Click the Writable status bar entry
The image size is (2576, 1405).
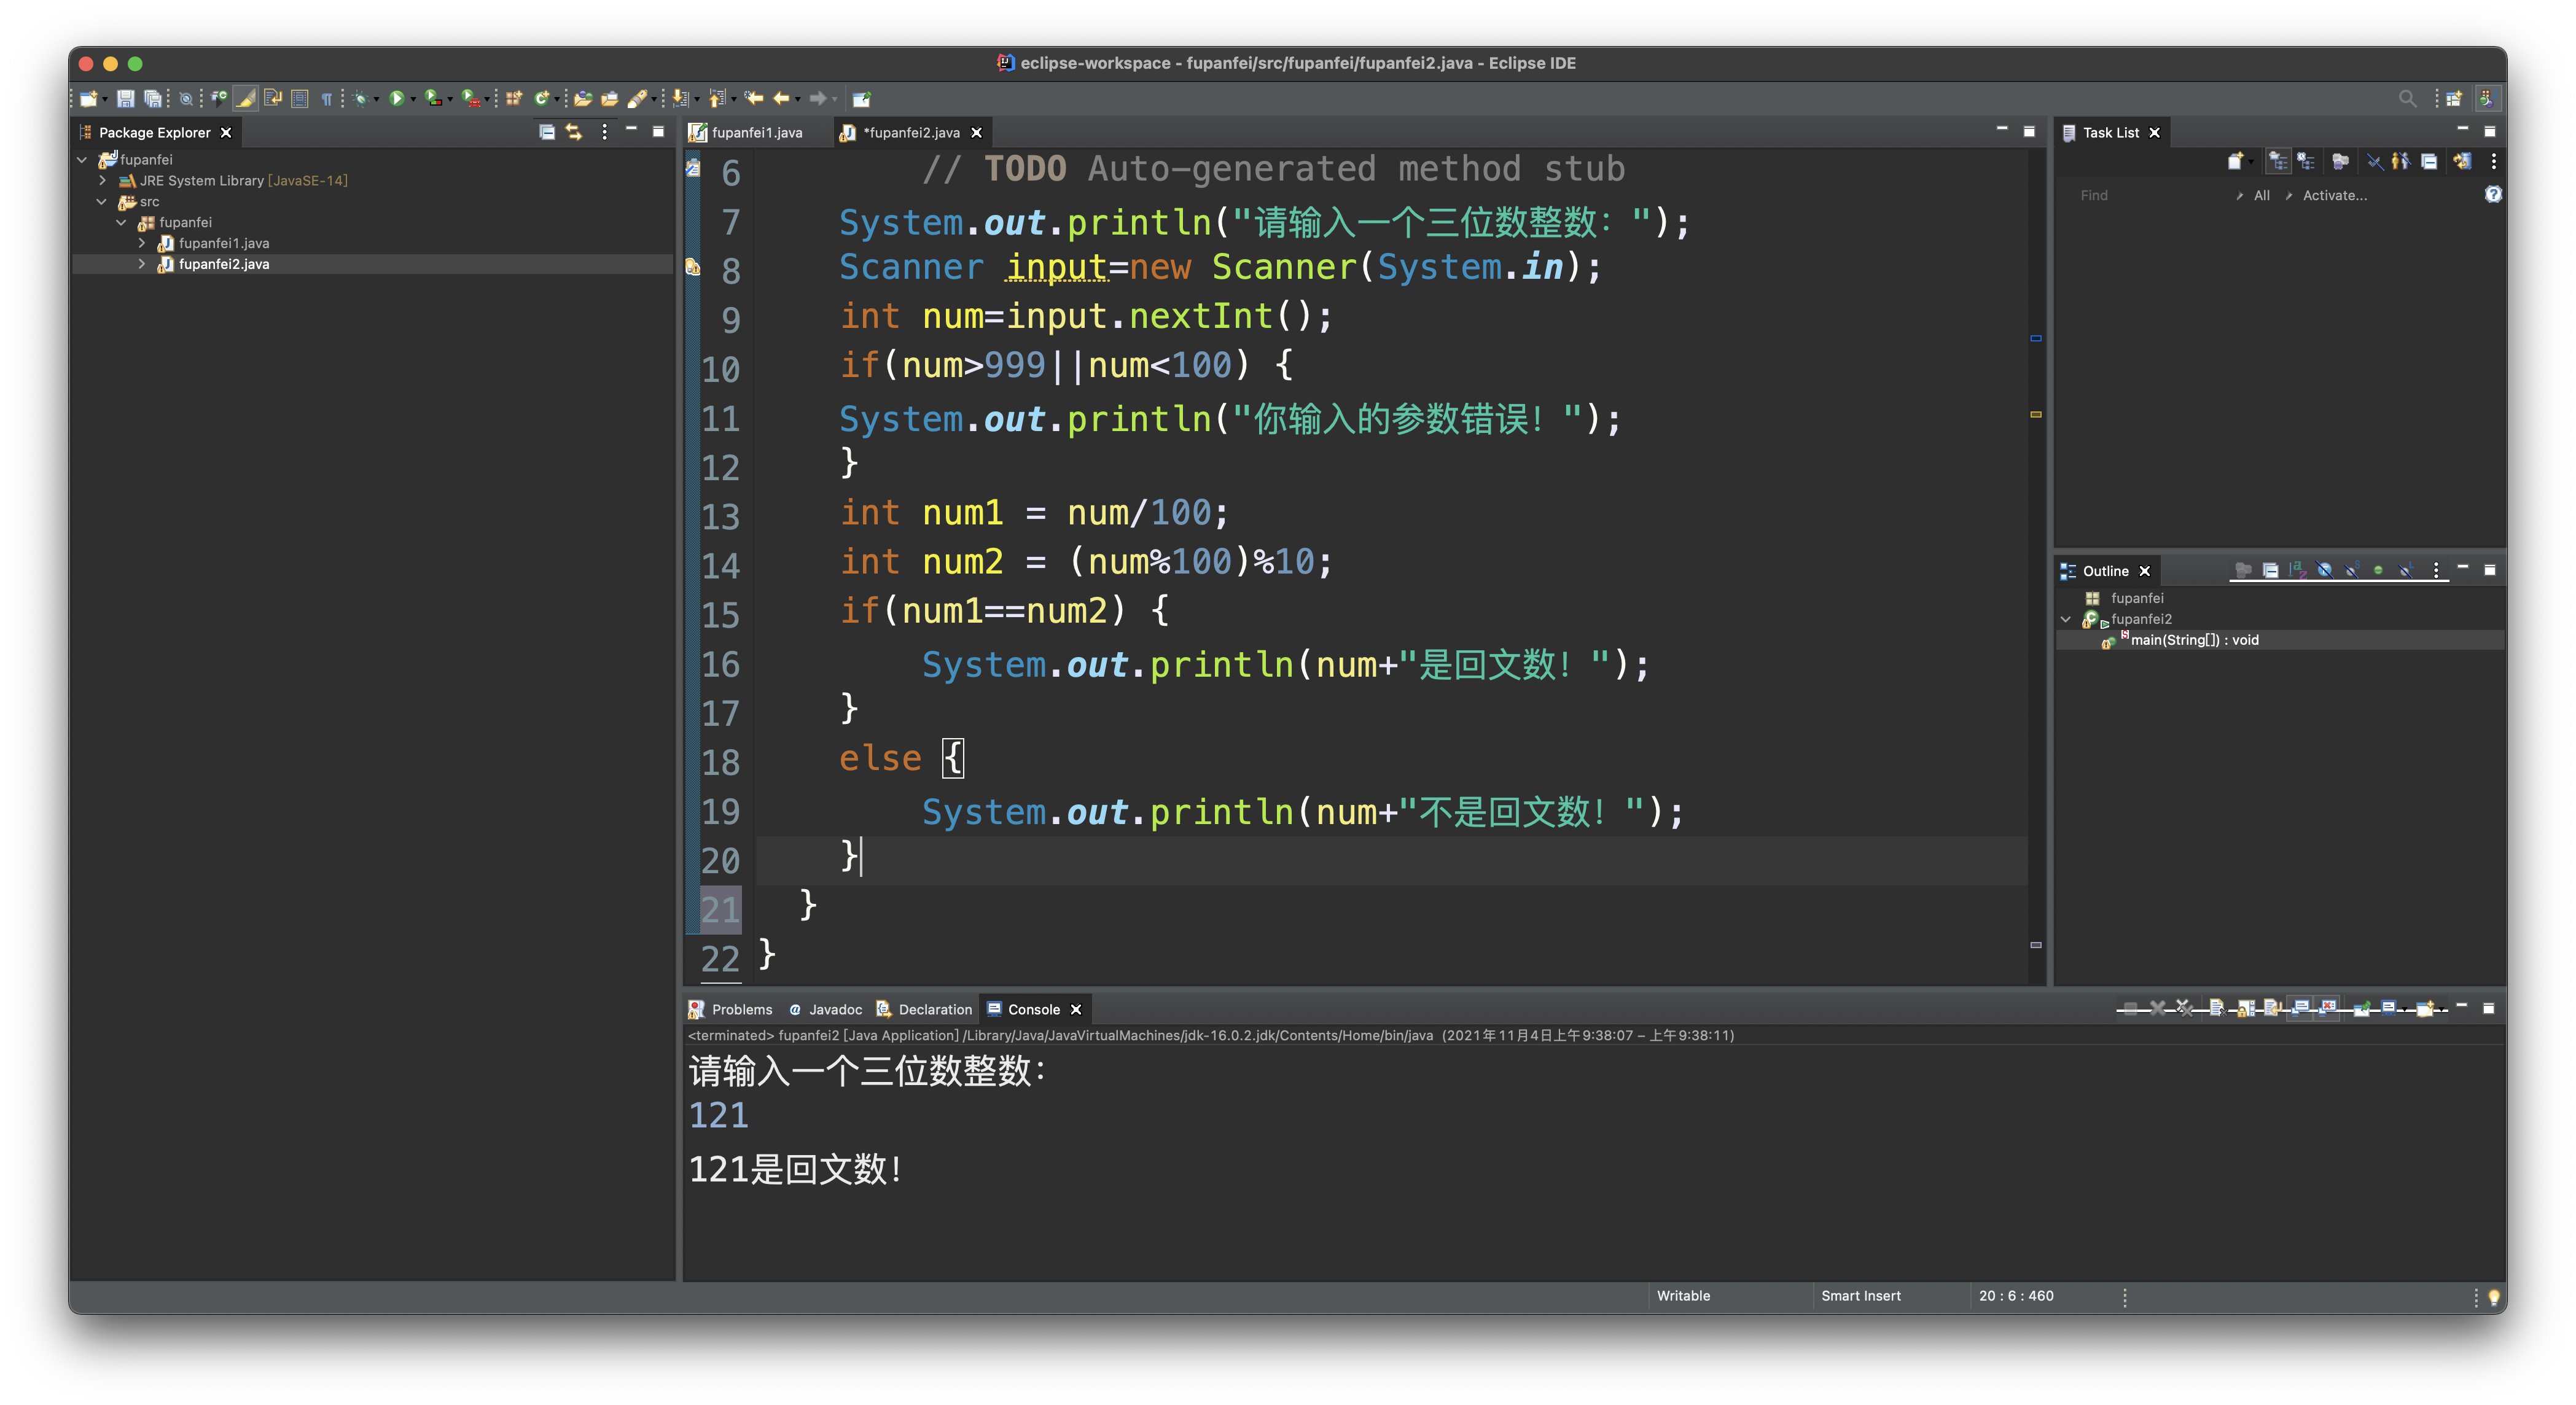pyautogui.click(x=1683, y=1295)
